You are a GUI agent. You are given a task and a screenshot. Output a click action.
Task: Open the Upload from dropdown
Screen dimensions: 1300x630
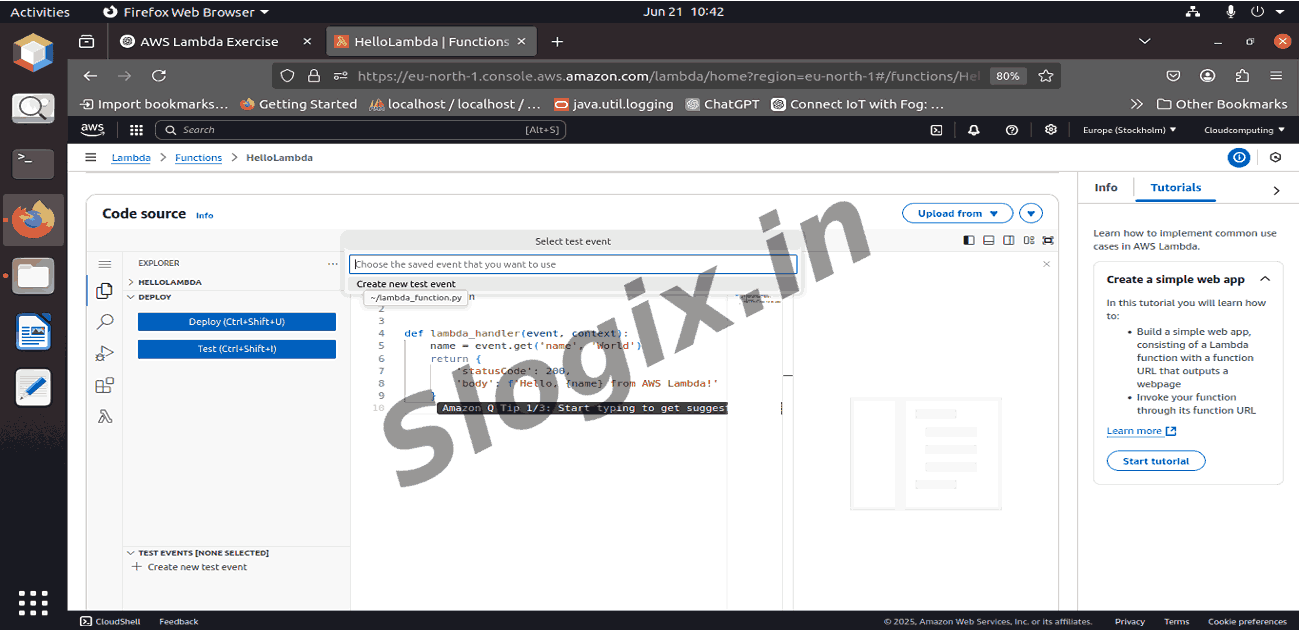[957, 213]
